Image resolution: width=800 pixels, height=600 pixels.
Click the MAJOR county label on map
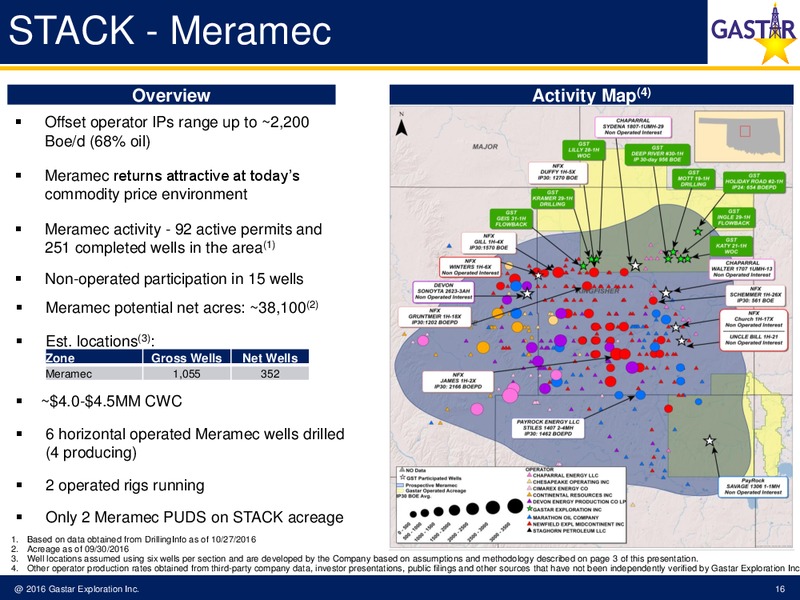[x=485, y=146]
